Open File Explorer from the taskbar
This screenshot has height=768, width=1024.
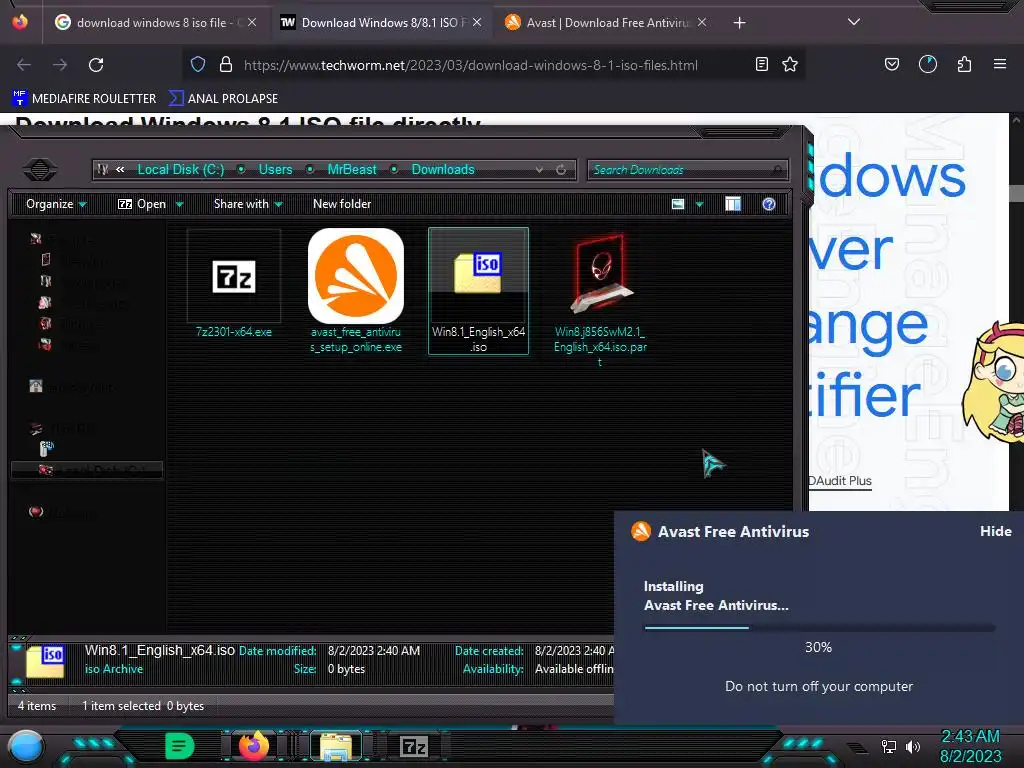(336, 746)
